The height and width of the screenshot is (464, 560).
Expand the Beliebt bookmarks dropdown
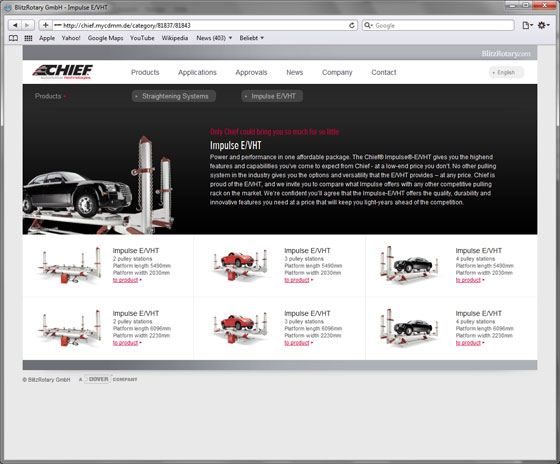tap(251, 38)
